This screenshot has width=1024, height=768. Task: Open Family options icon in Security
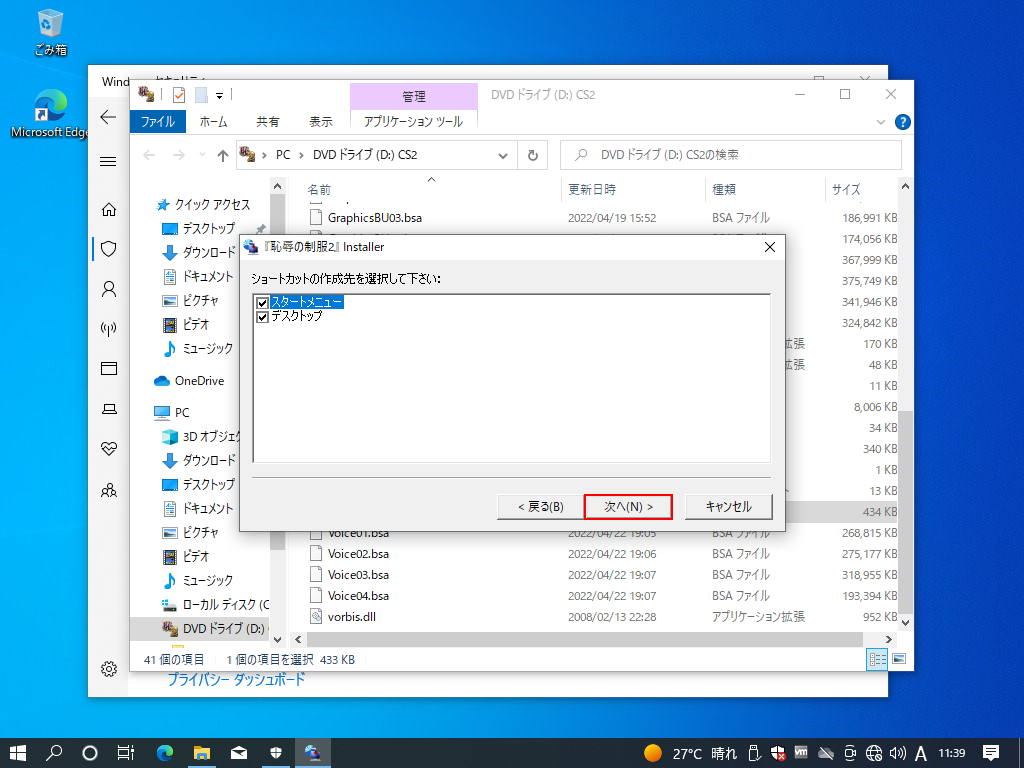[108, 490]
